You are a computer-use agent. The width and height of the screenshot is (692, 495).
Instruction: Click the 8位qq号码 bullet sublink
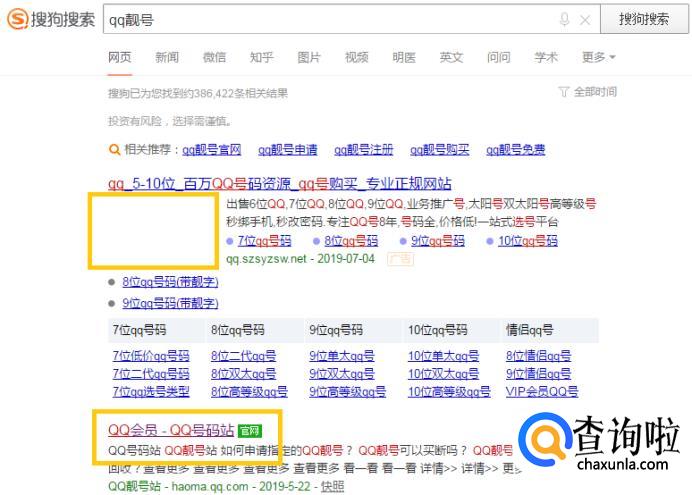coord(351,241)
